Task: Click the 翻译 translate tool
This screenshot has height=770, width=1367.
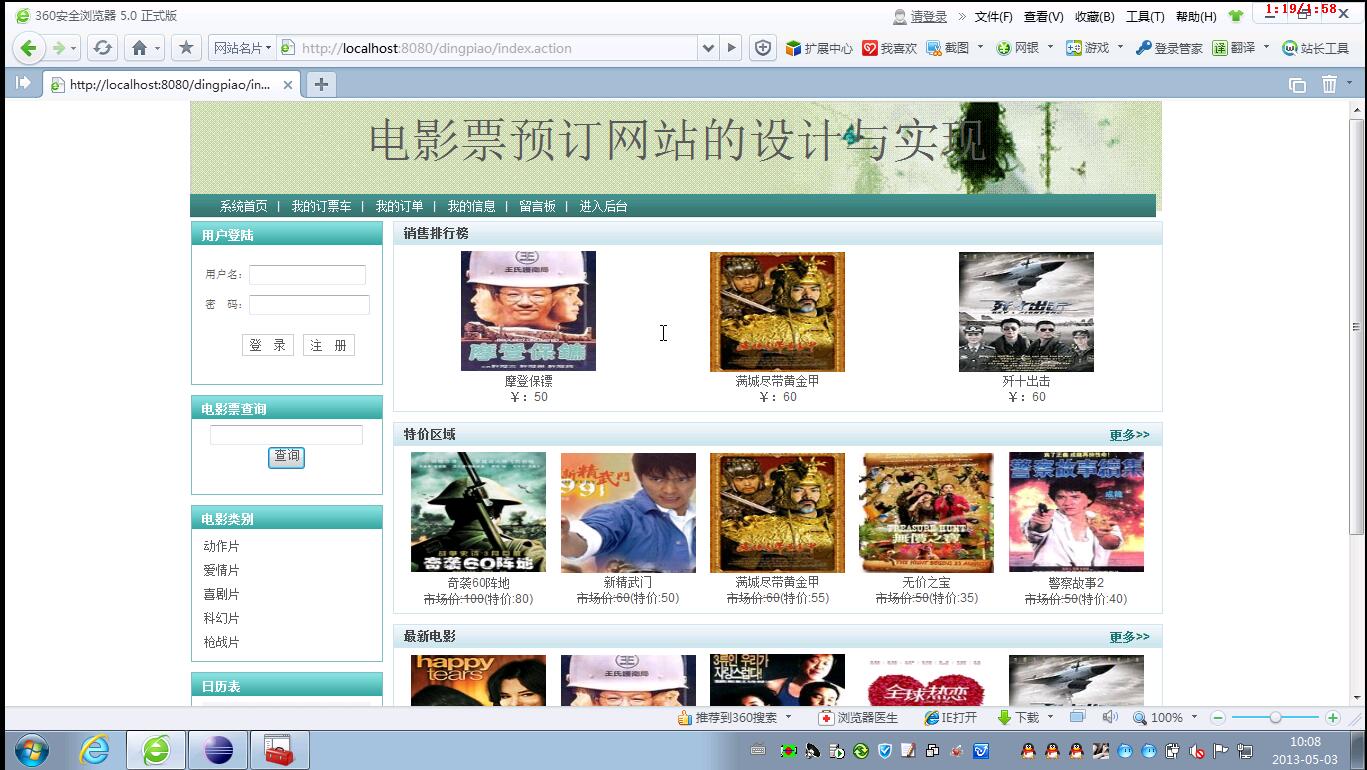Action: (1234, 48)
